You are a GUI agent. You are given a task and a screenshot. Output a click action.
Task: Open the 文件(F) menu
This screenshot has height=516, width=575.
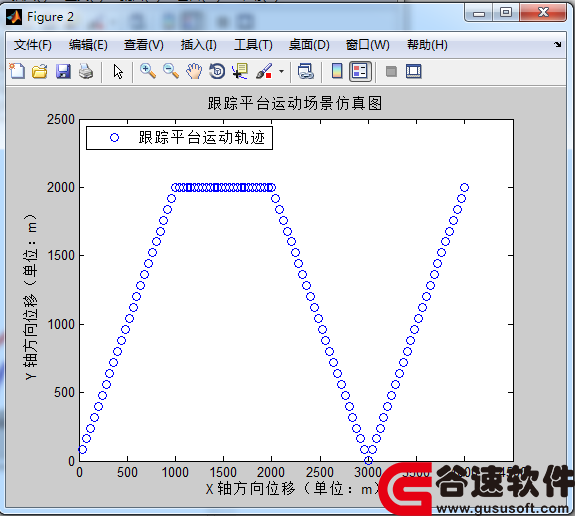click(33, 45)
